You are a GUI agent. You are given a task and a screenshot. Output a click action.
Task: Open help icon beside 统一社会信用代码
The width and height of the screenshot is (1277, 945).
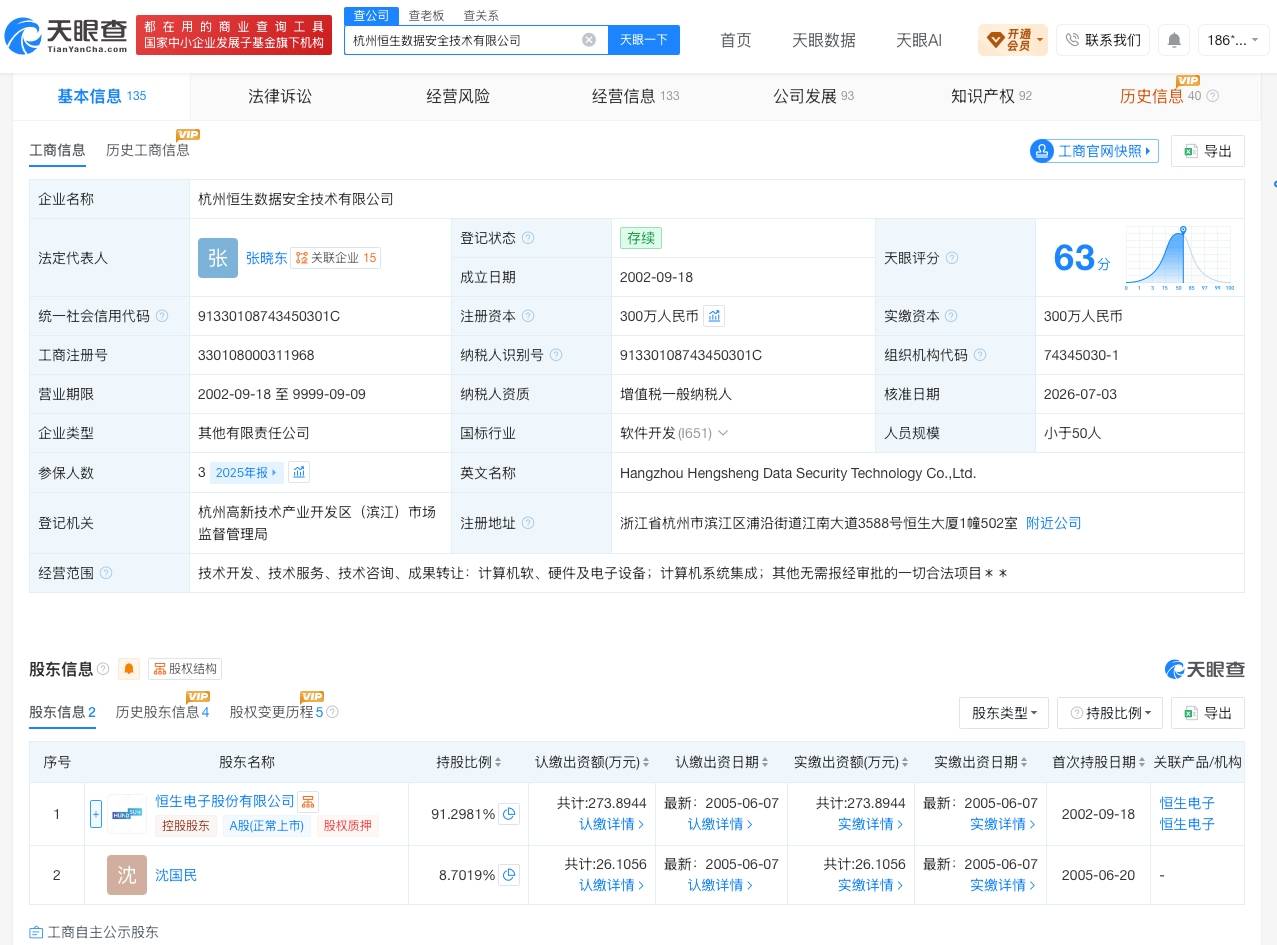[x=162, y=316]
